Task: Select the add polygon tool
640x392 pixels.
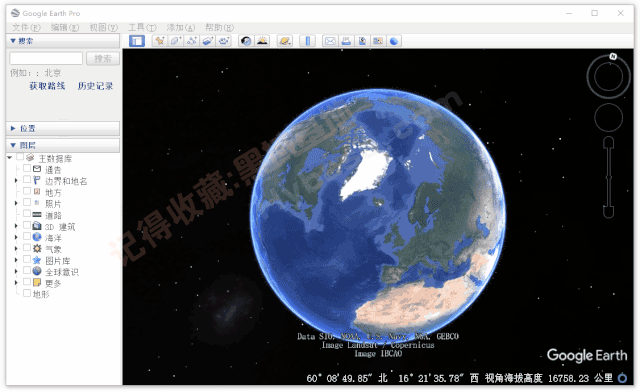Action: point(176,41)
